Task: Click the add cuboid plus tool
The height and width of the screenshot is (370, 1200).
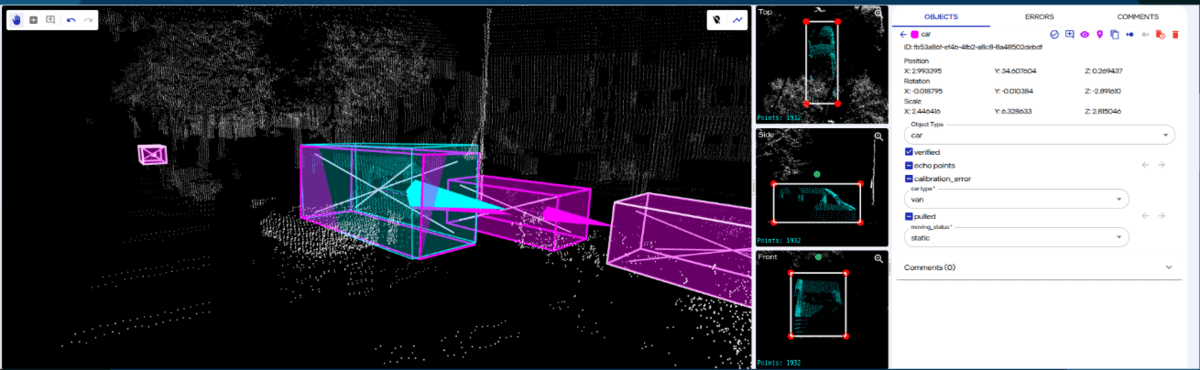Action: (x=33, y=20)
